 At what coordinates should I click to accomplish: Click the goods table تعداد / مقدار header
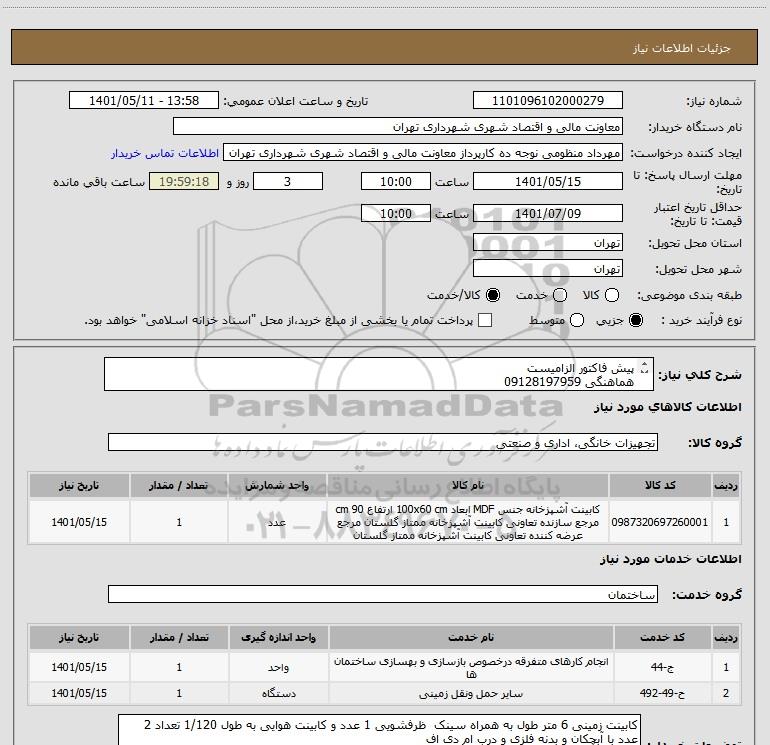(179, 486)
